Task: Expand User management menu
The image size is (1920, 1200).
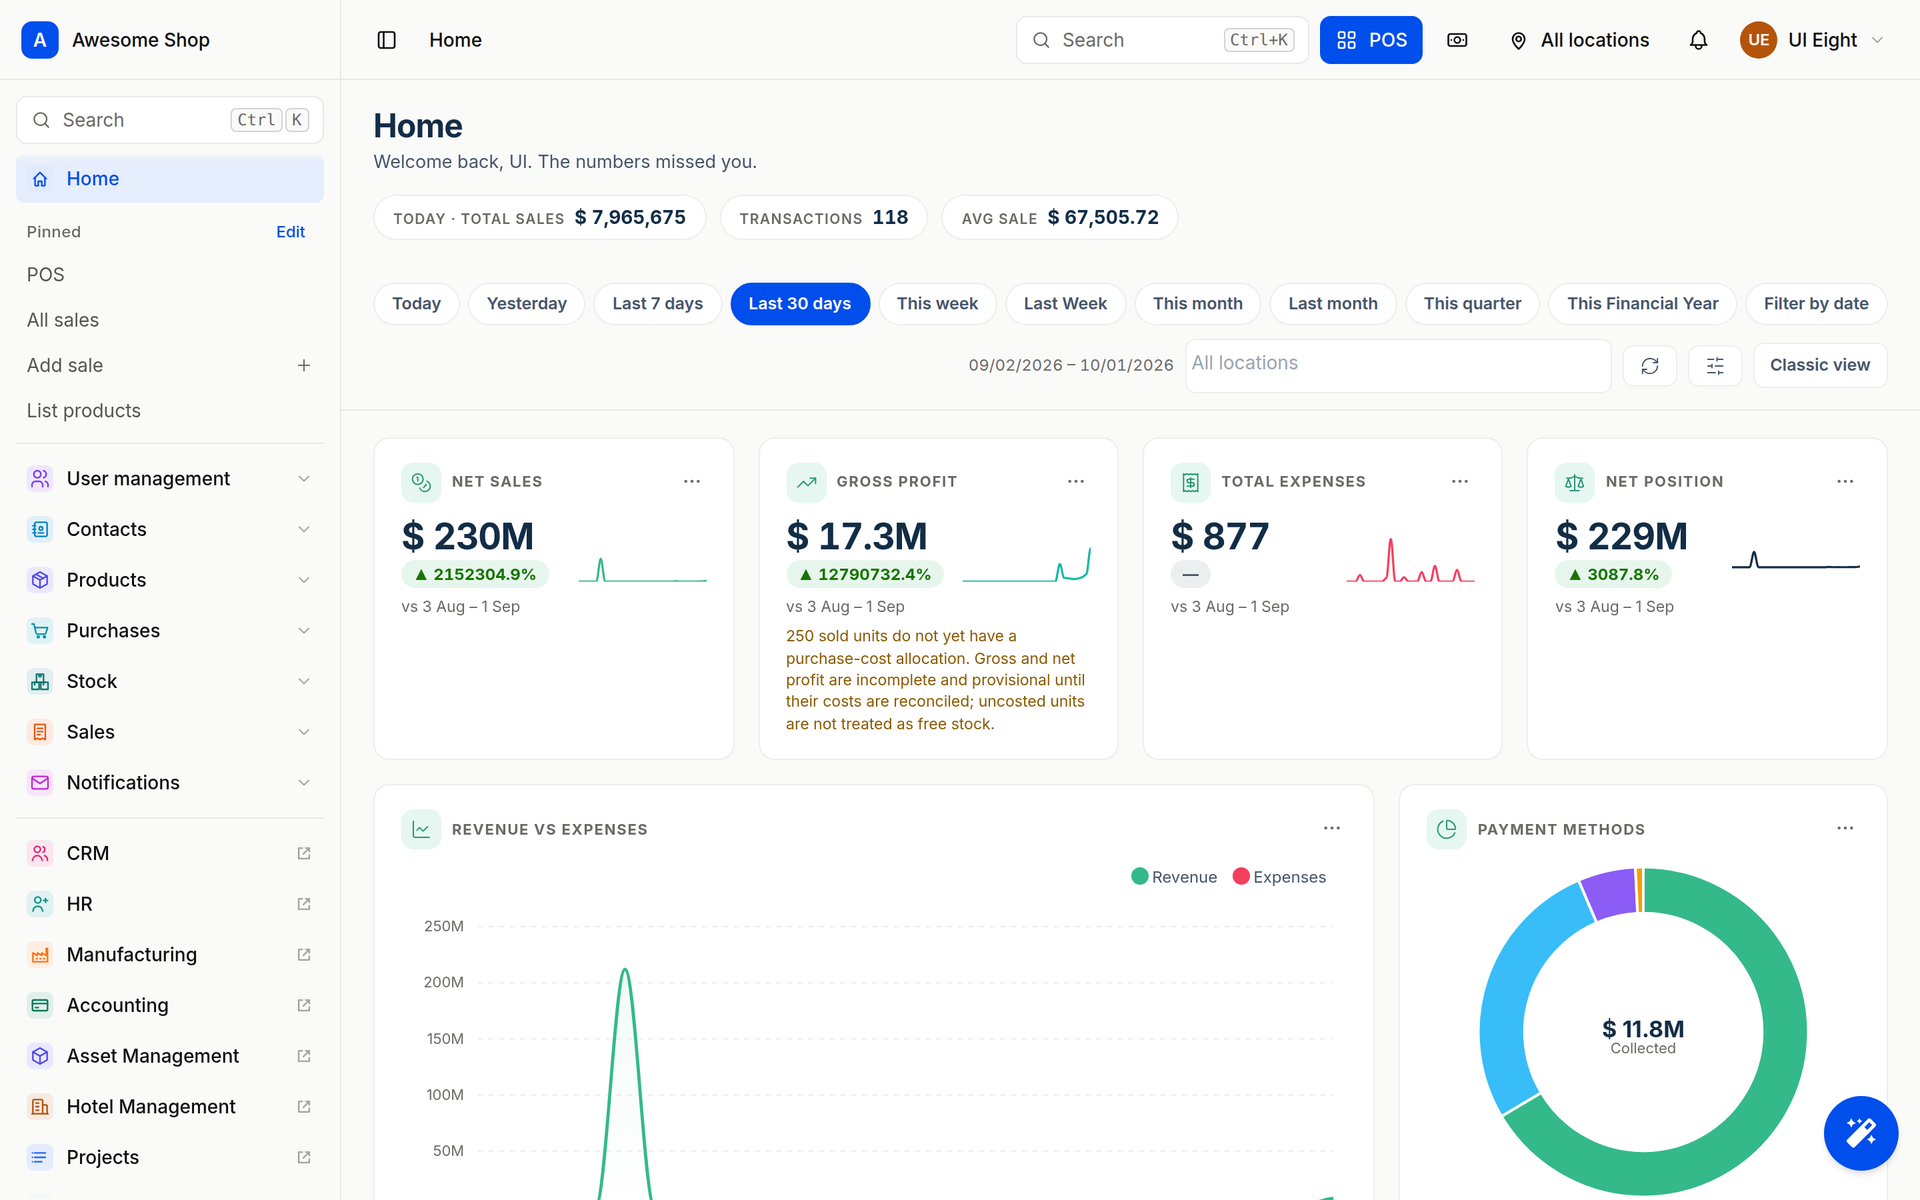Action: 170,479
